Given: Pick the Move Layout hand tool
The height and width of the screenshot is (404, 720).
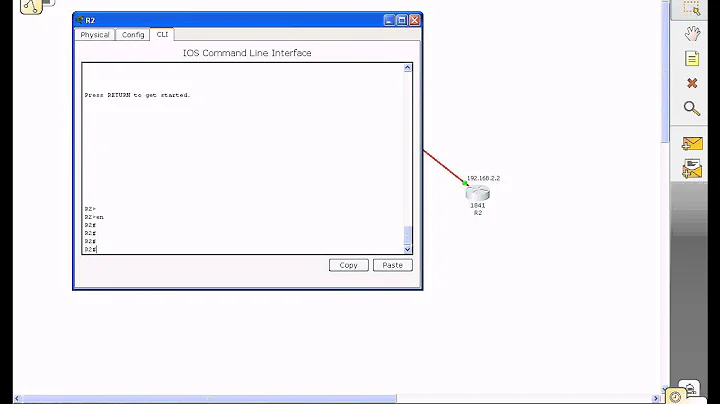Looking at the screenshot, I should (x=692, y=34).
